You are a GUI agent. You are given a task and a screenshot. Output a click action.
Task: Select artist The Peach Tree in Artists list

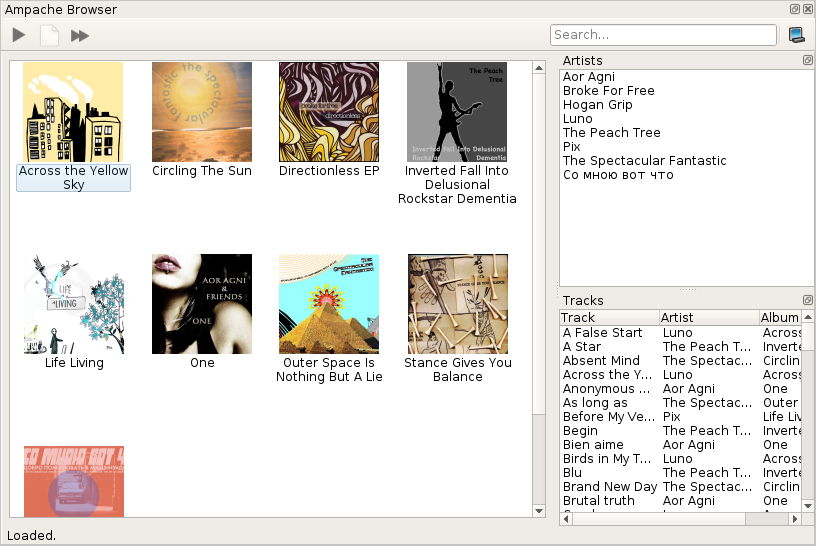click(611, 133)
